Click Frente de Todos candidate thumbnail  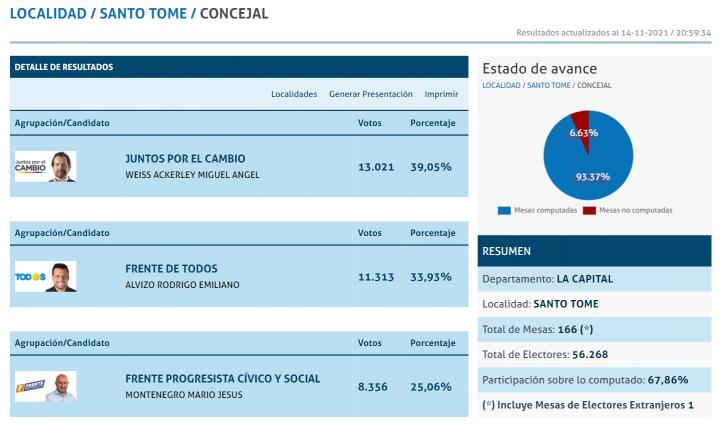[45, 276]
